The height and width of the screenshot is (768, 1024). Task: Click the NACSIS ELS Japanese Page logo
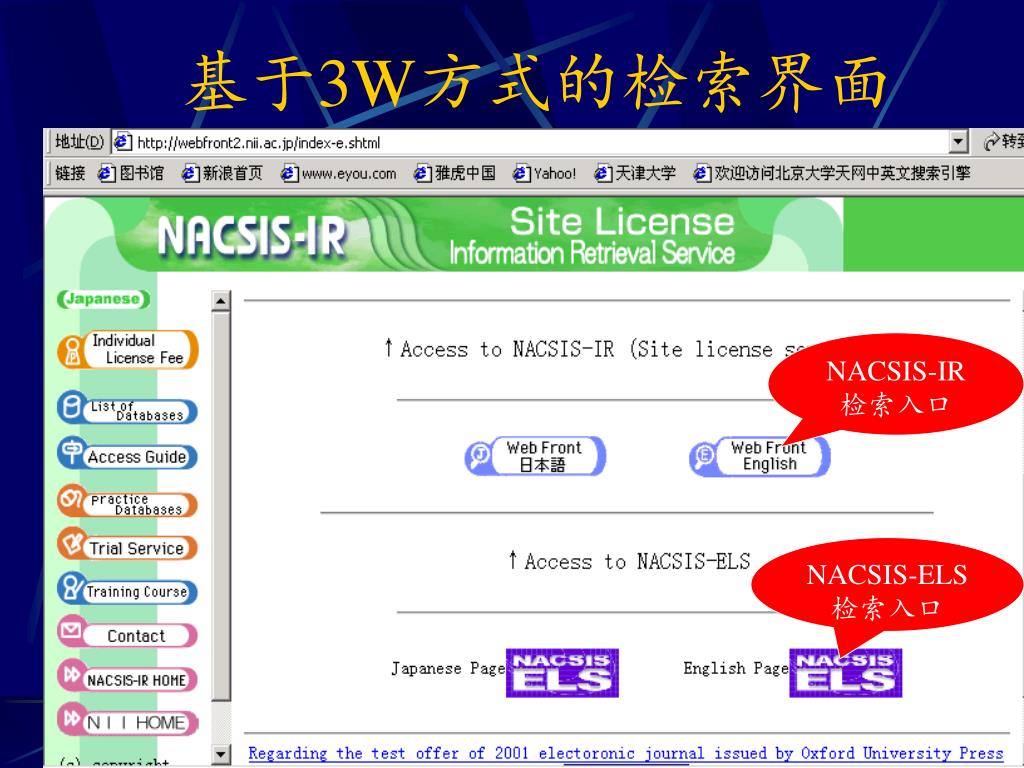[562, 673]
